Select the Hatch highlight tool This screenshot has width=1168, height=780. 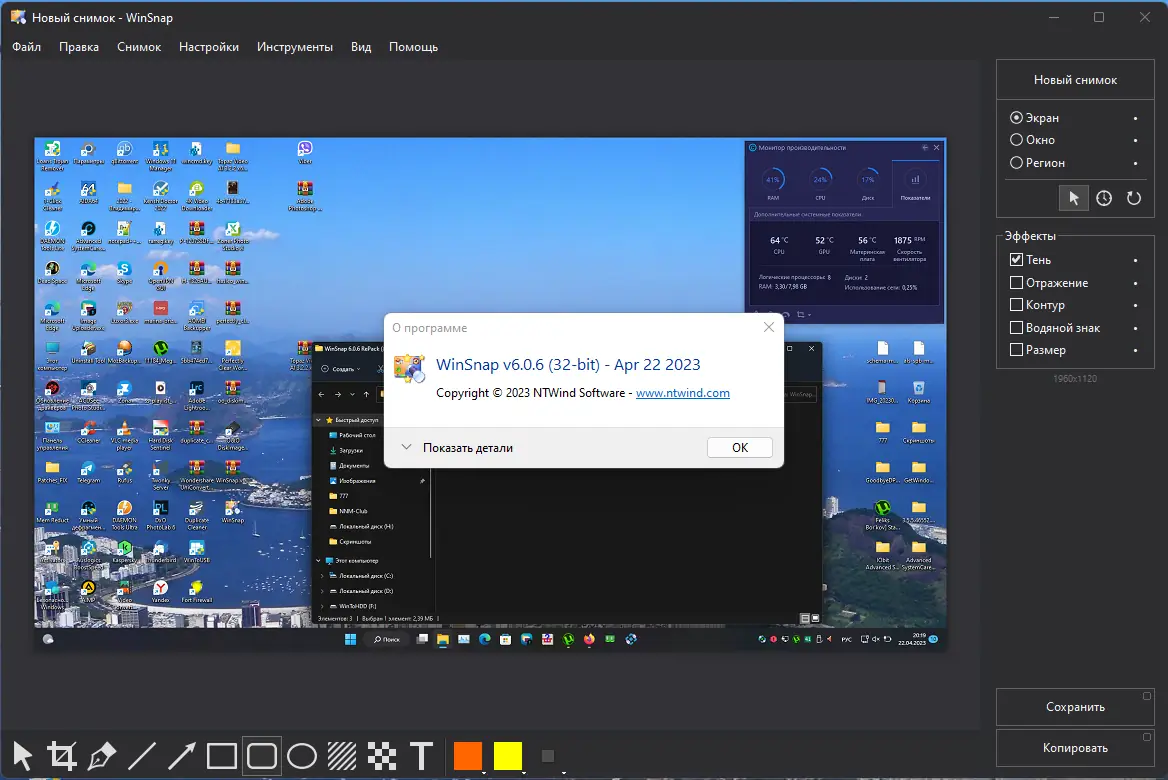(x=342, y=756)
